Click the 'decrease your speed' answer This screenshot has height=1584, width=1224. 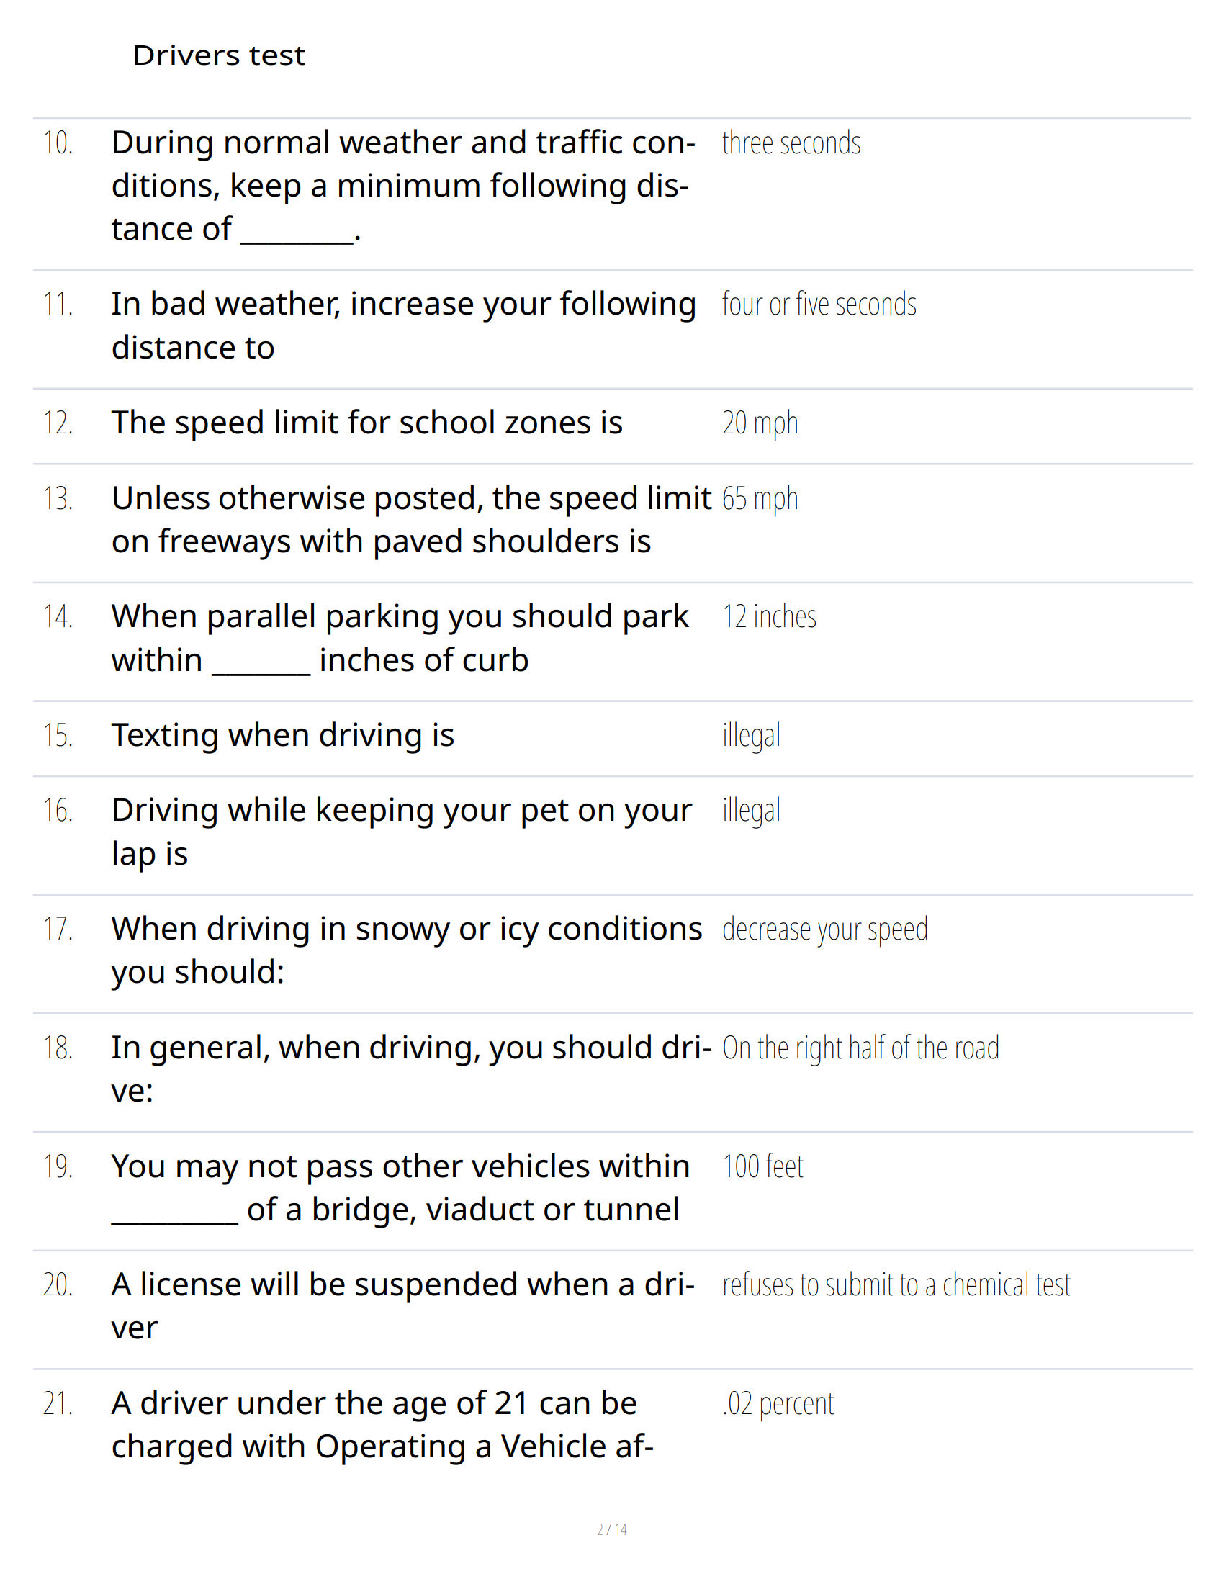click(x=825, y=930)
